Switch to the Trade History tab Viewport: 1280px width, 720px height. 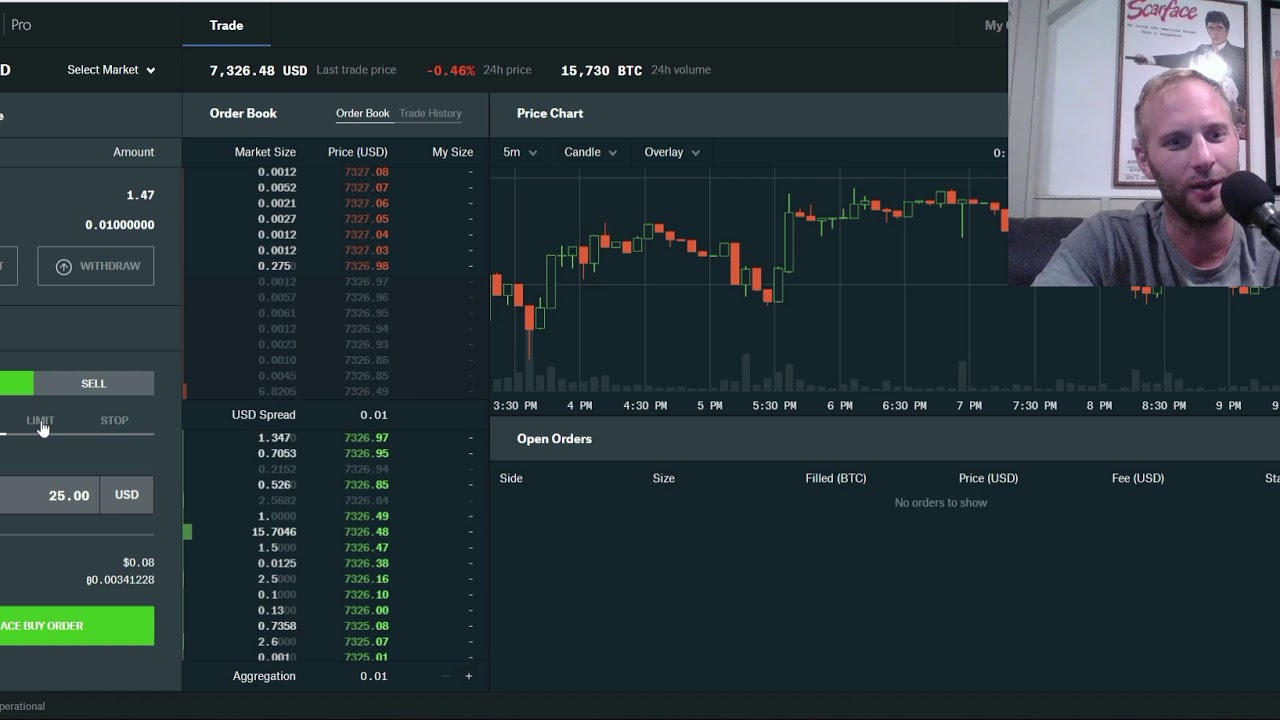pyautogui.click(x=430, y=113)
